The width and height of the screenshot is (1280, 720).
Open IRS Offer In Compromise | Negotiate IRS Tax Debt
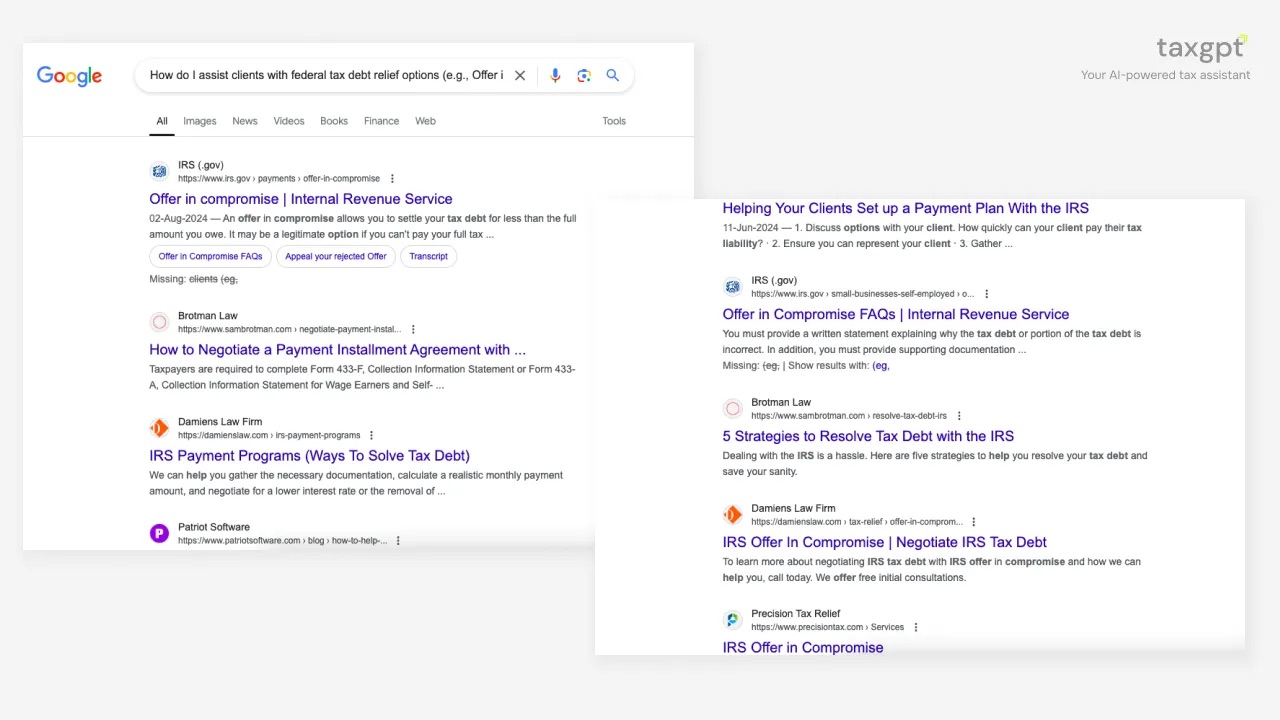tap(885, 542)
